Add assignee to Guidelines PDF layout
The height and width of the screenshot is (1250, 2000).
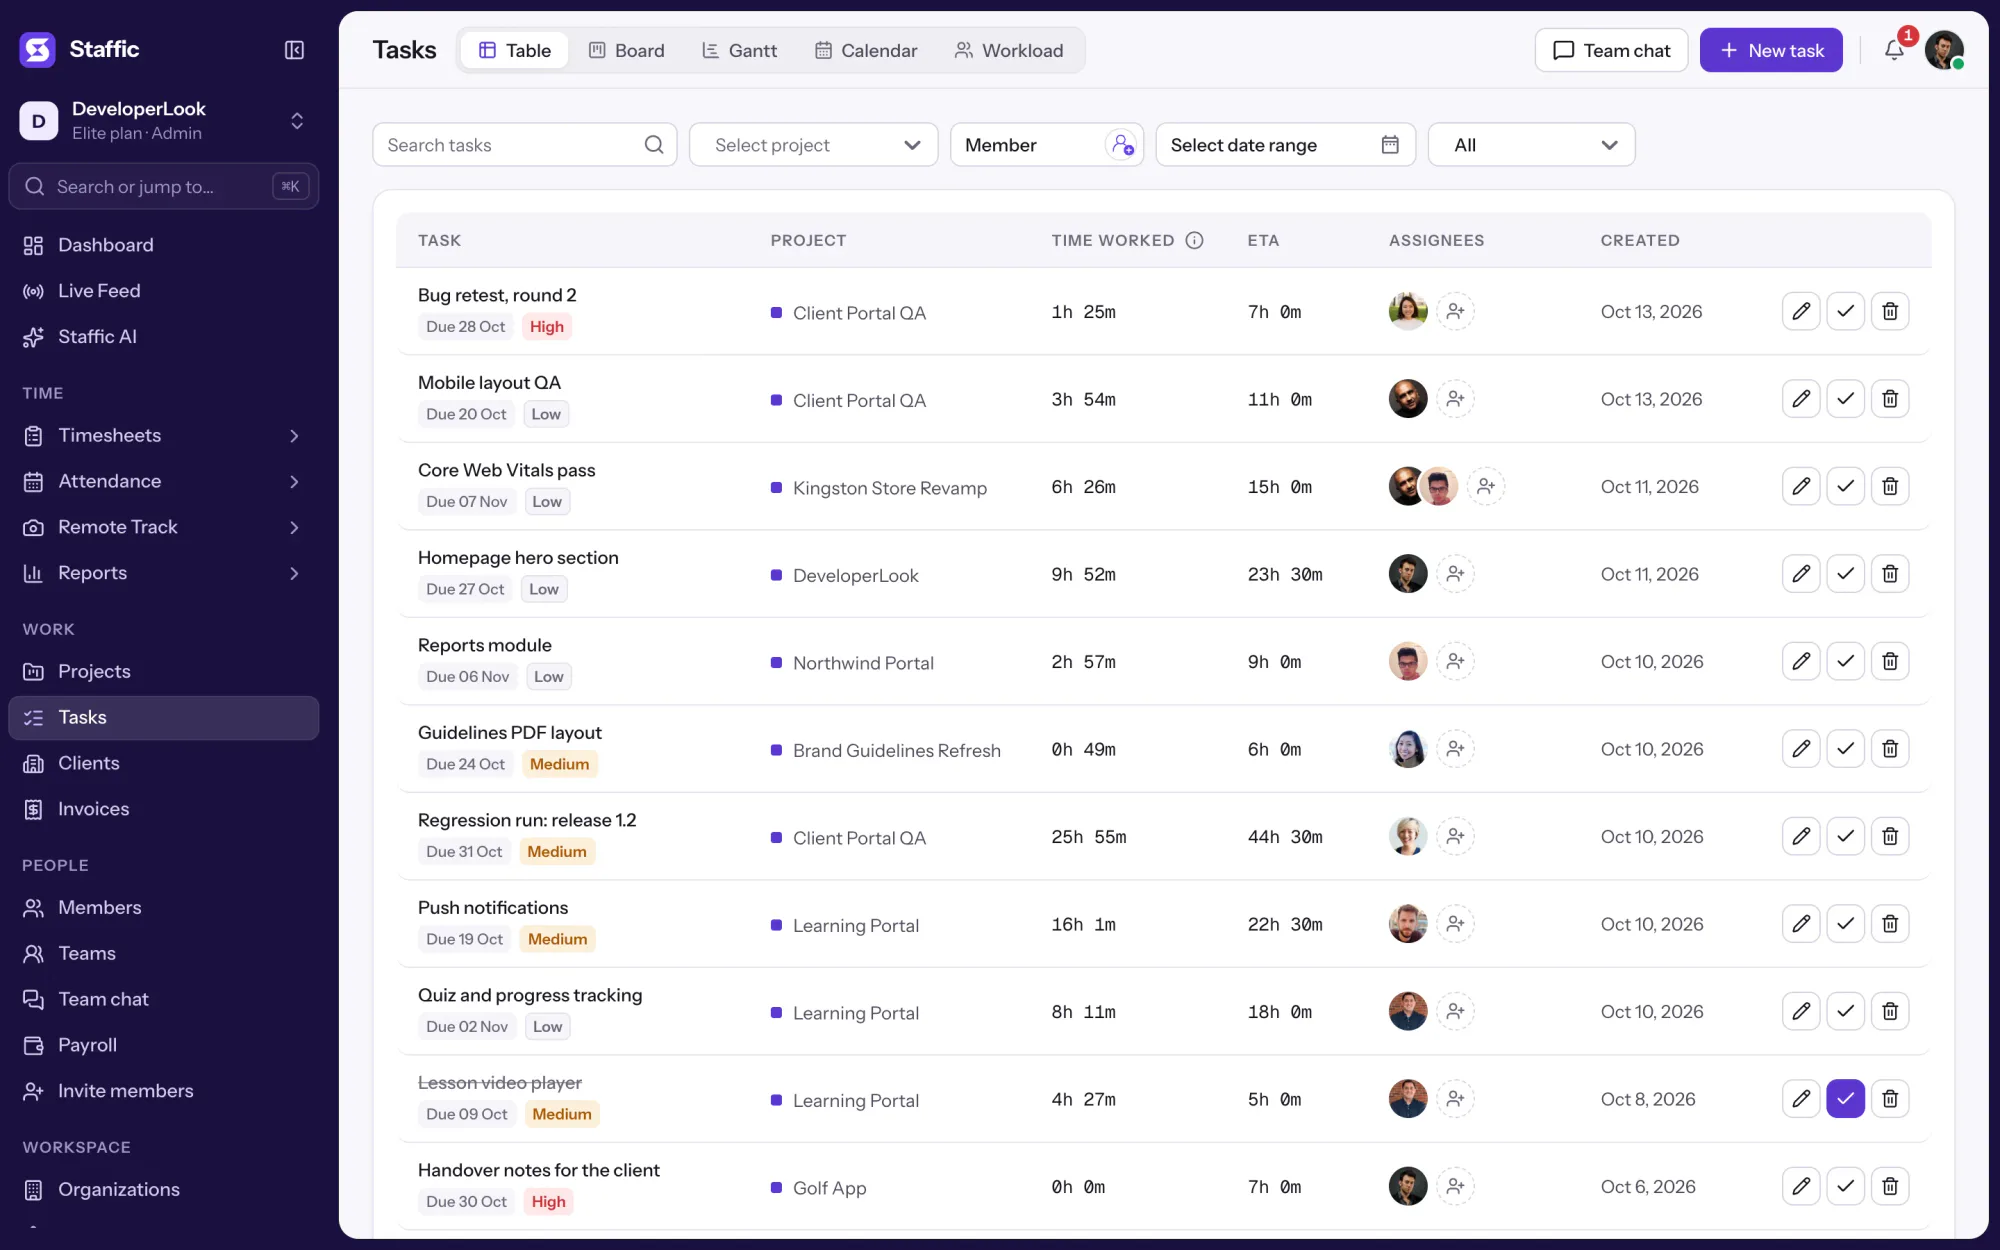point(1456,749)
